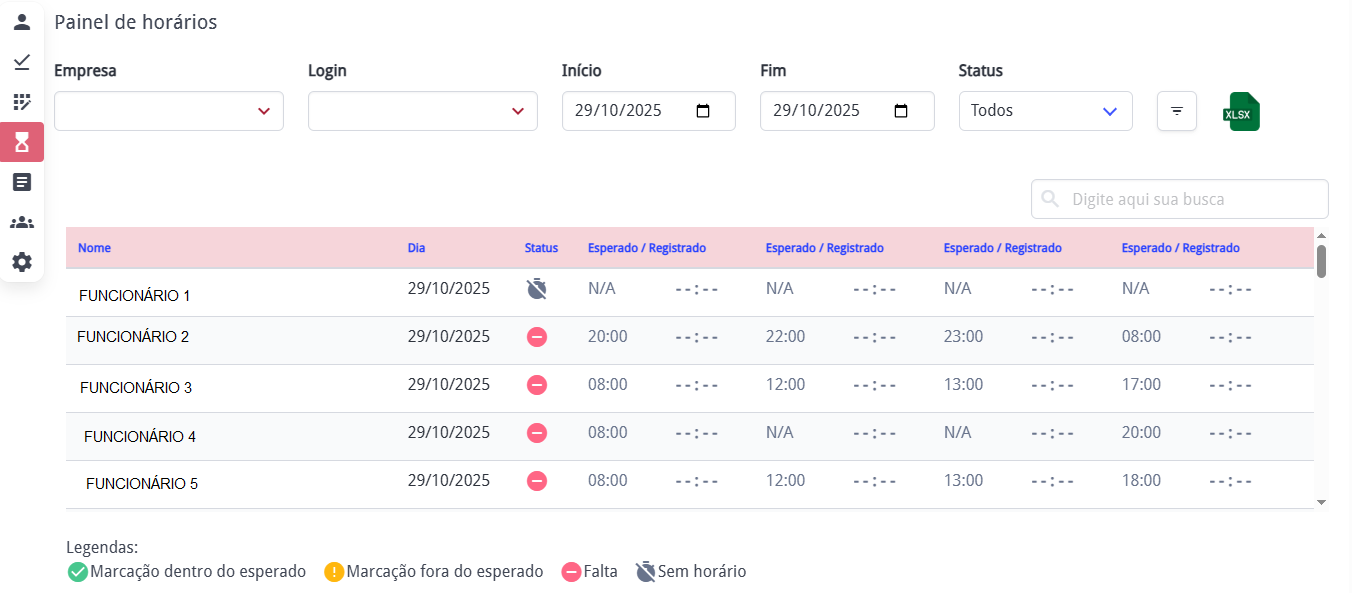Export the table with the XLSX icon

click(1242, 112)
